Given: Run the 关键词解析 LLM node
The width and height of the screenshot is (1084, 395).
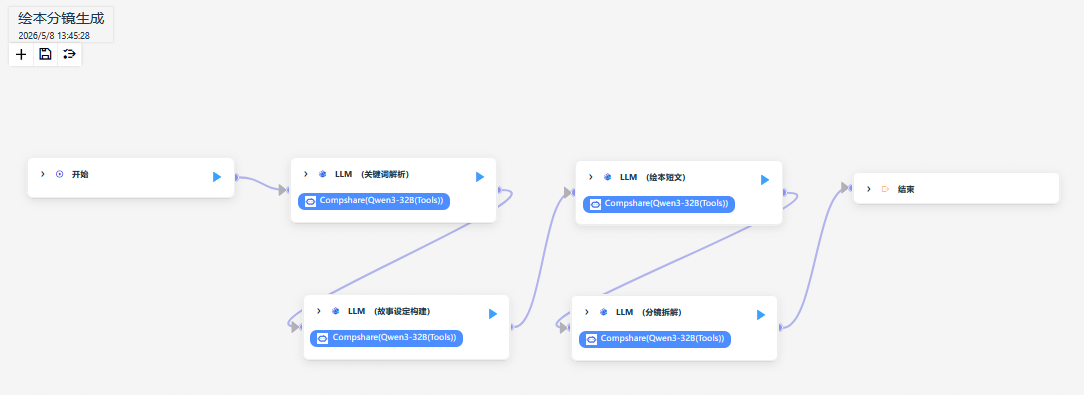Looking at the screenshot, I should point(480,177).
